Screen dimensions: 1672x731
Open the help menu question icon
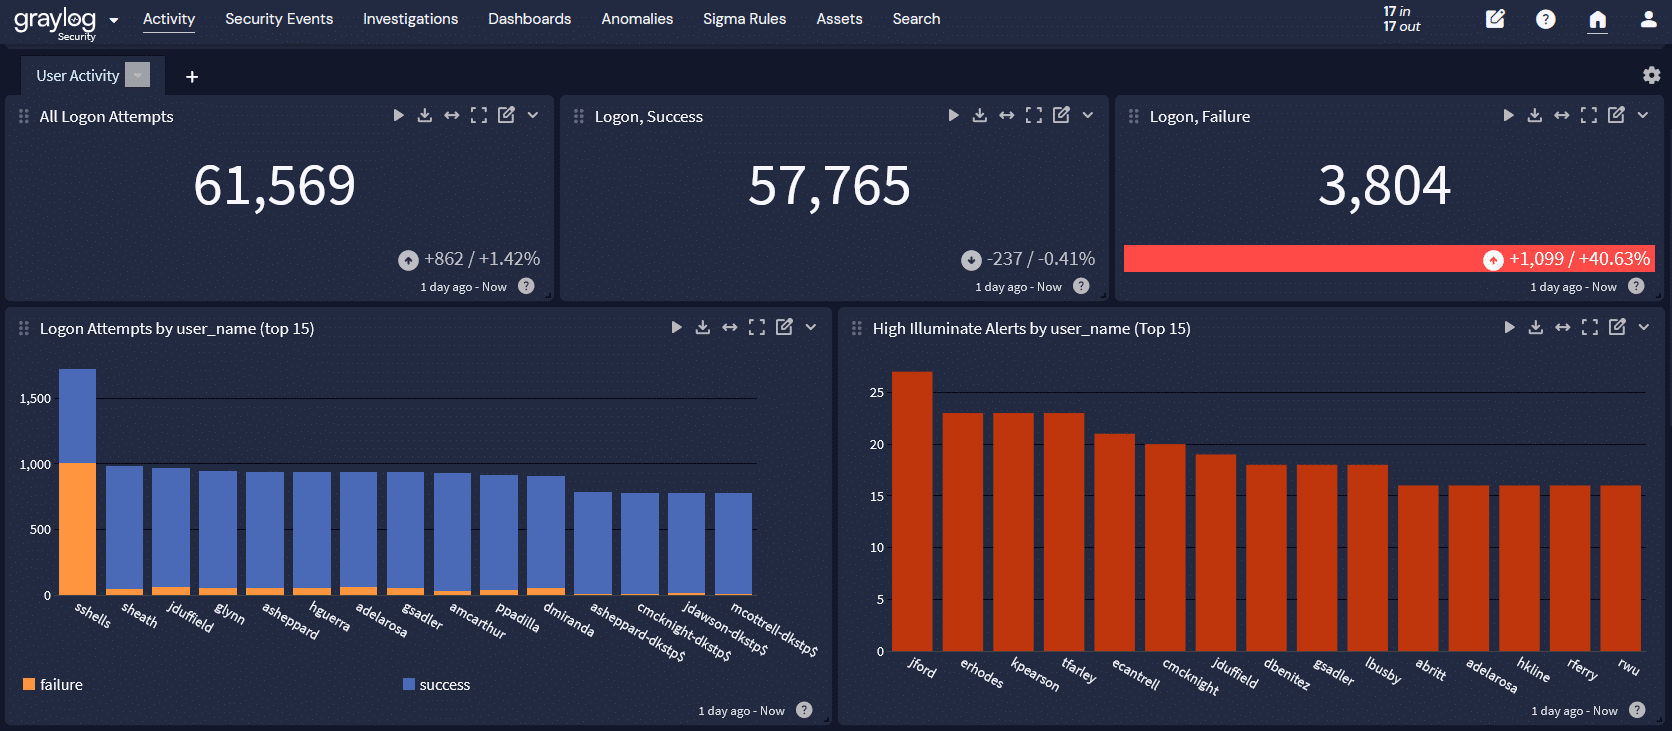1546,19
